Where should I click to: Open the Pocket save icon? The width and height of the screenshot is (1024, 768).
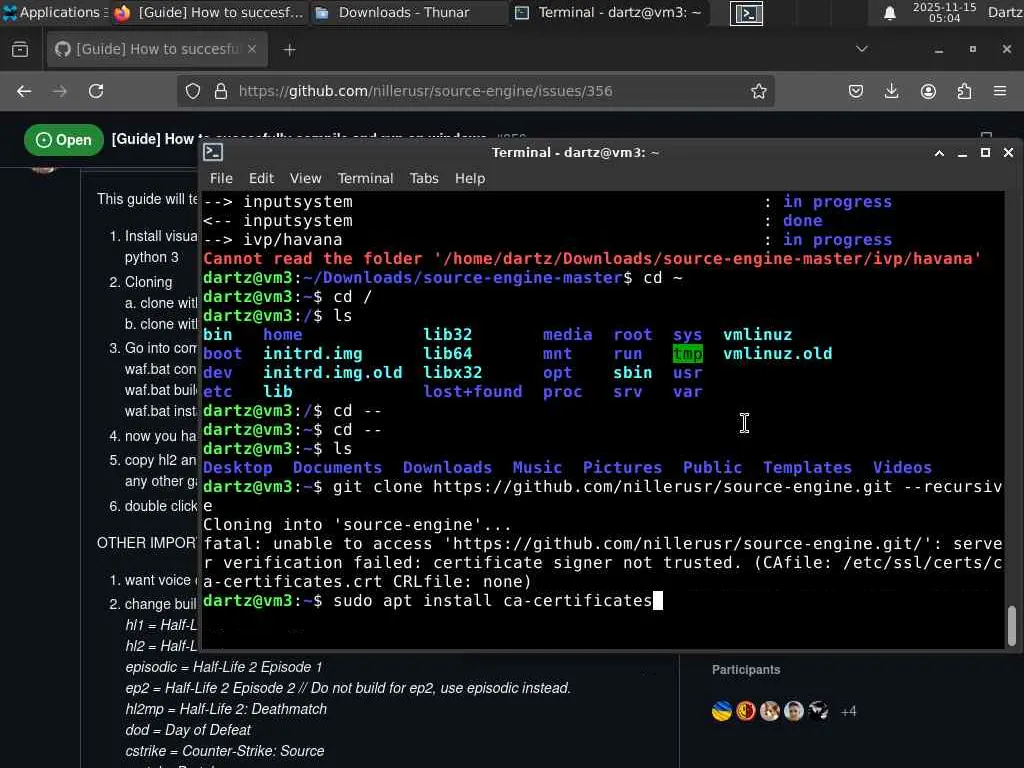point(856,91)
